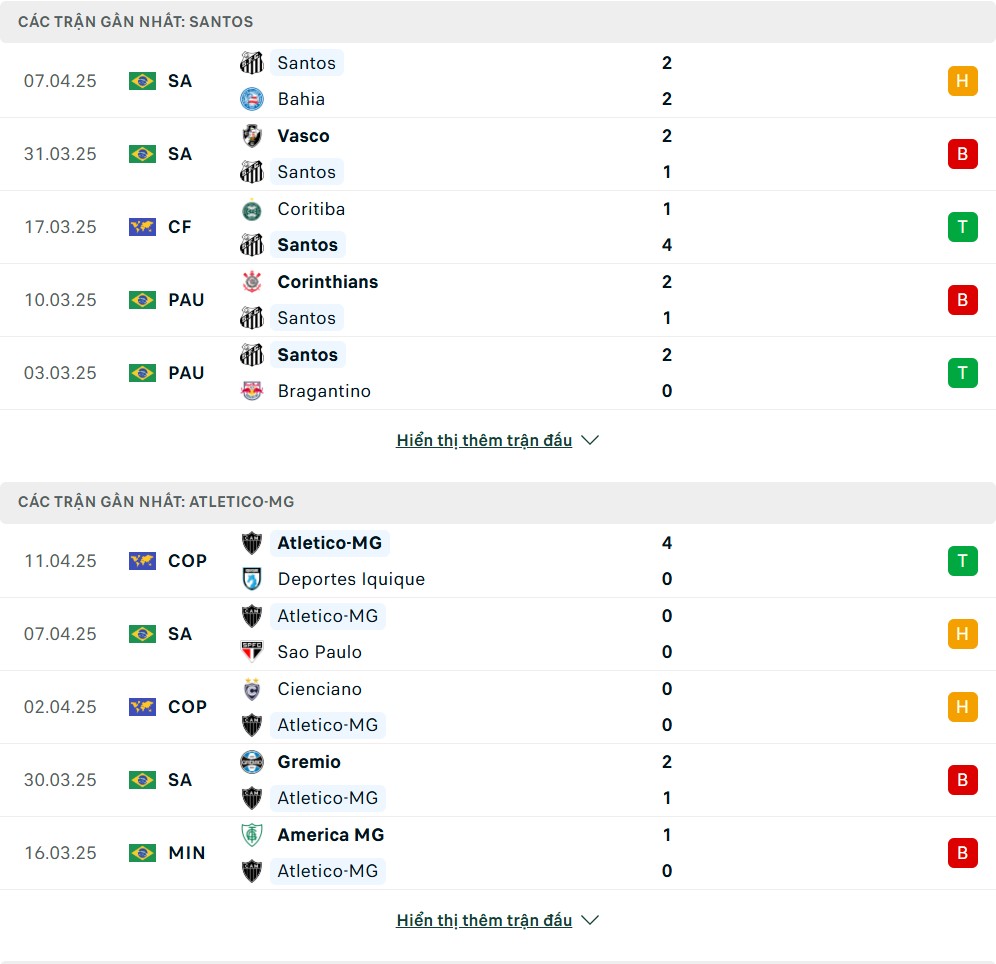Screen dimensions: 996x964
Task: Open the Corinthians team name
Action: pyautogui.click(x=328, y=282)
